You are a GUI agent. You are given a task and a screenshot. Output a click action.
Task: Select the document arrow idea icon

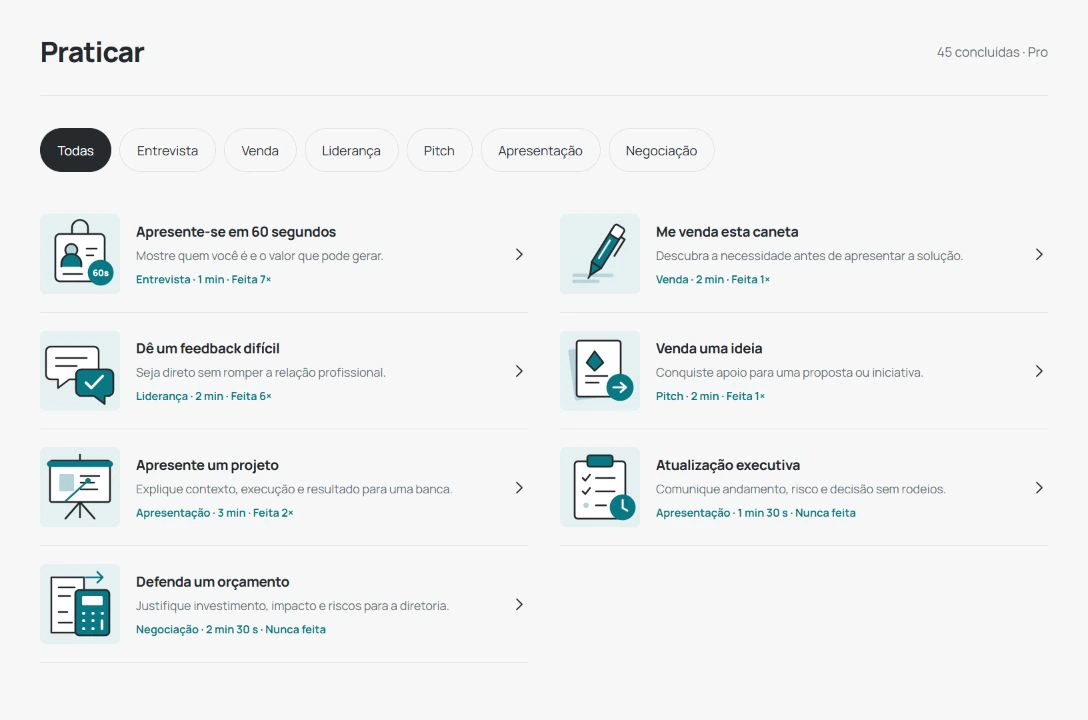pyautogui.click(x=600, y=370)
